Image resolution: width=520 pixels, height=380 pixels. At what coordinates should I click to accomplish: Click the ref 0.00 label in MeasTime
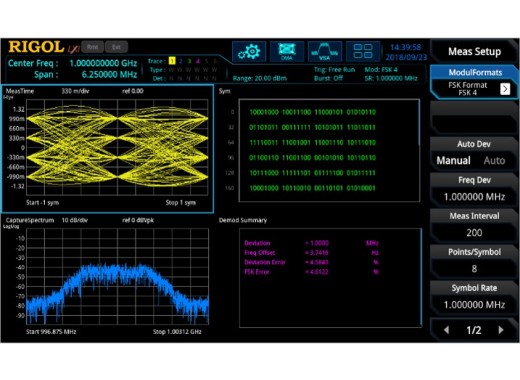coord(133,91)
